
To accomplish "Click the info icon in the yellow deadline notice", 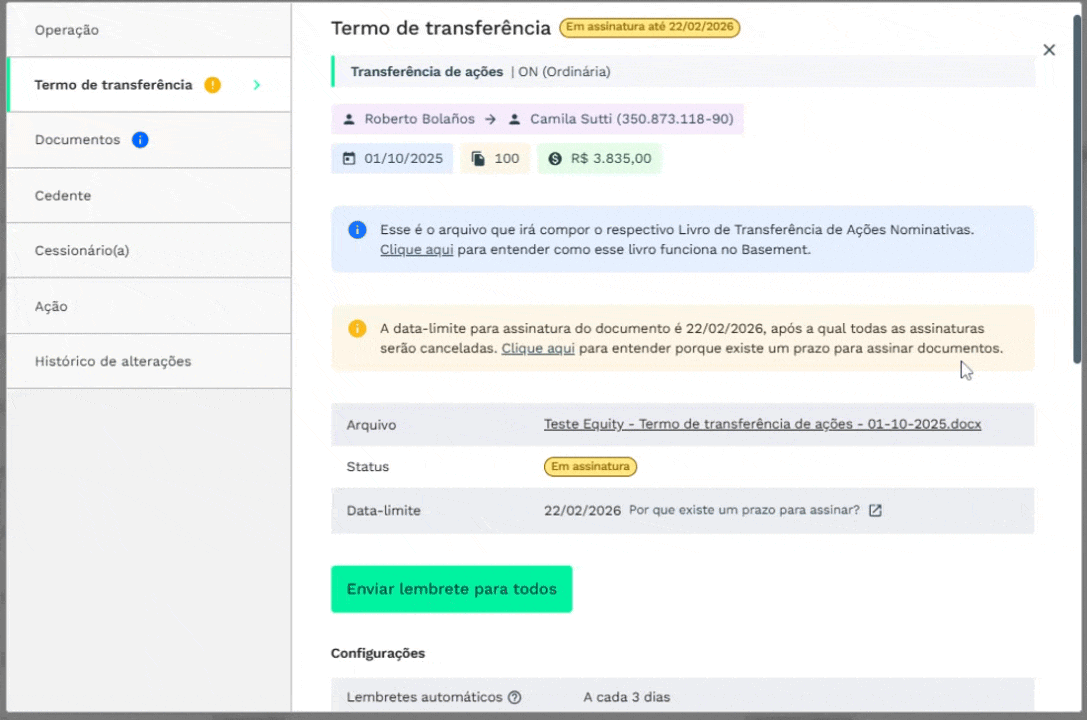I will click(x=357, y=329).
